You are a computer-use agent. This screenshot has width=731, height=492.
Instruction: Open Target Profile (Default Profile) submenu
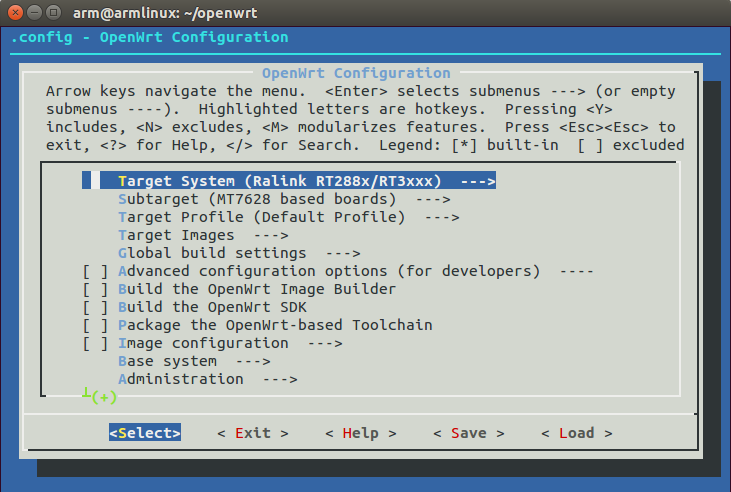pyautogui.click(x=289, y=217)
